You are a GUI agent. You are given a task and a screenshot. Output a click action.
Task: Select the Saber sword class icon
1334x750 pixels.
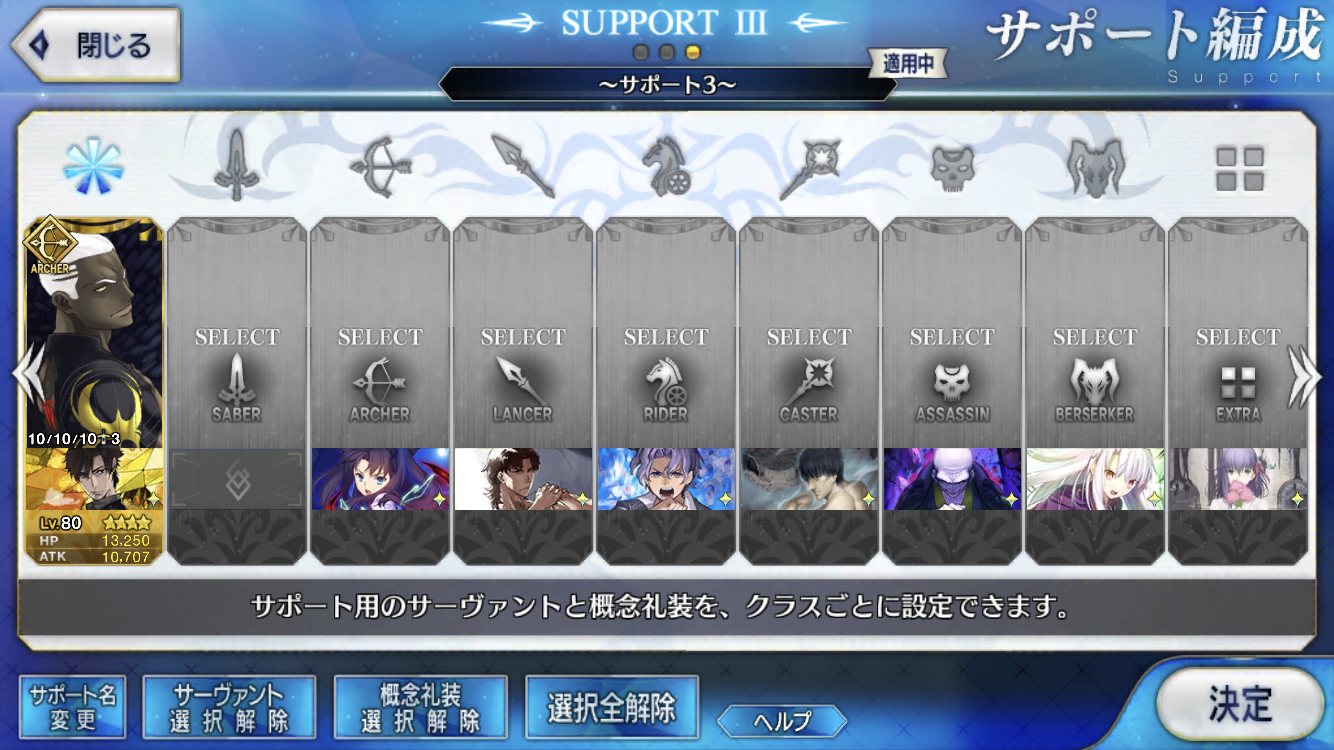point(236,167)
